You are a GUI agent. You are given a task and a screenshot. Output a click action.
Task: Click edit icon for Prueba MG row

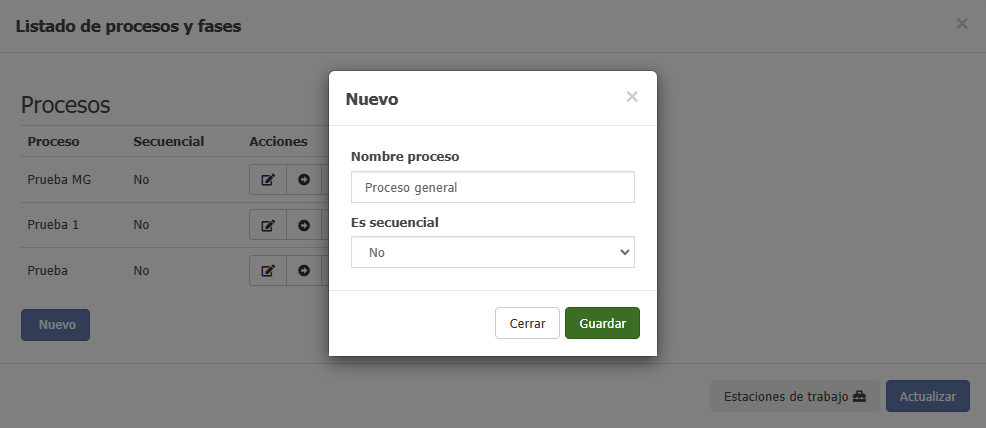268,180
